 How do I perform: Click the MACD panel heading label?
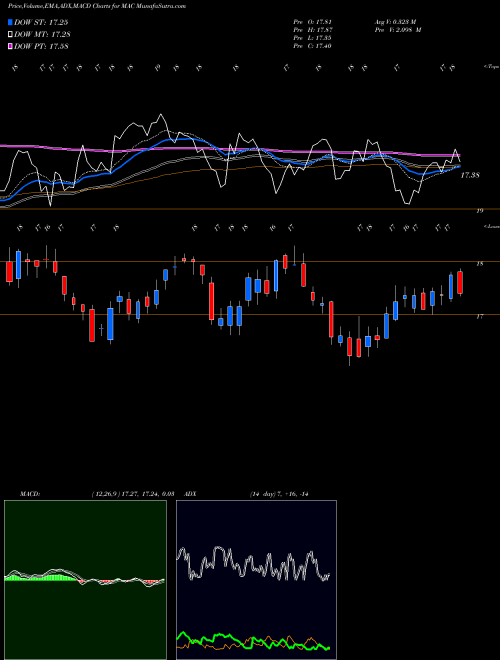point(30,494)
